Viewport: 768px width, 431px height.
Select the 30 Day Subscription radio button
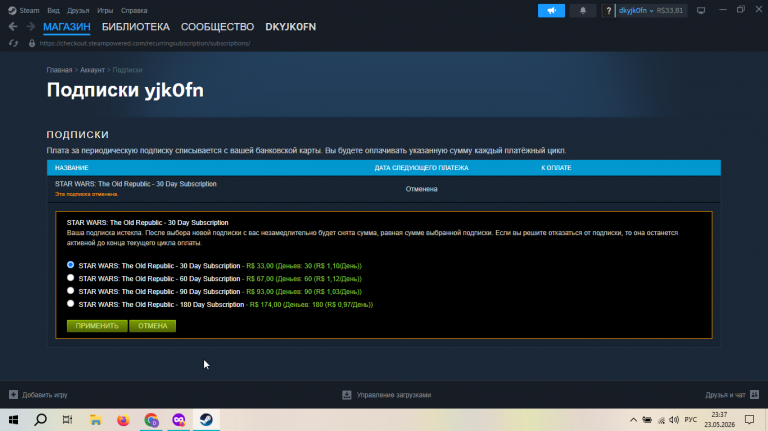point(71,265)
